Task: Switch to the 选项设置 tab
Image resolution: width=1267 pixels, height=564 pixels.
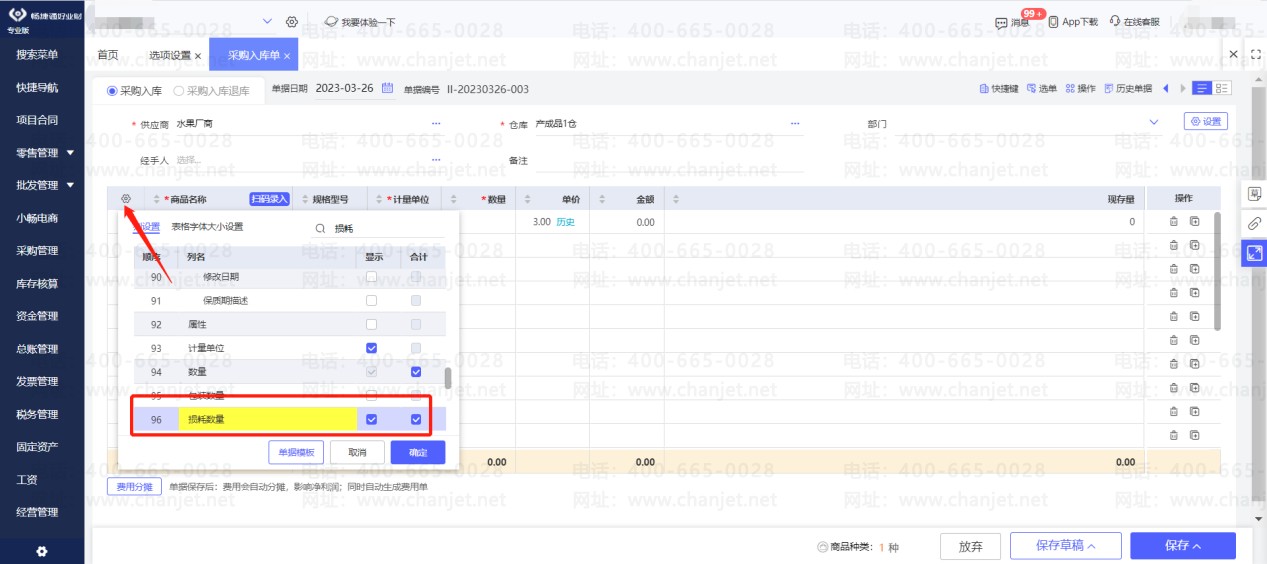Action: (x=170, y=55)
